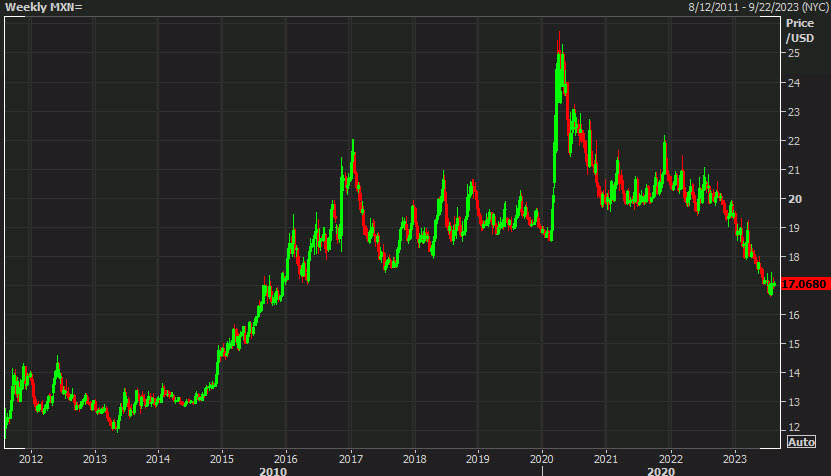The image size is (831, 476).
Task: Click the date range 8/12/2011 - 9/22/2023 (NYC)
Action: [x=758, y=7]
